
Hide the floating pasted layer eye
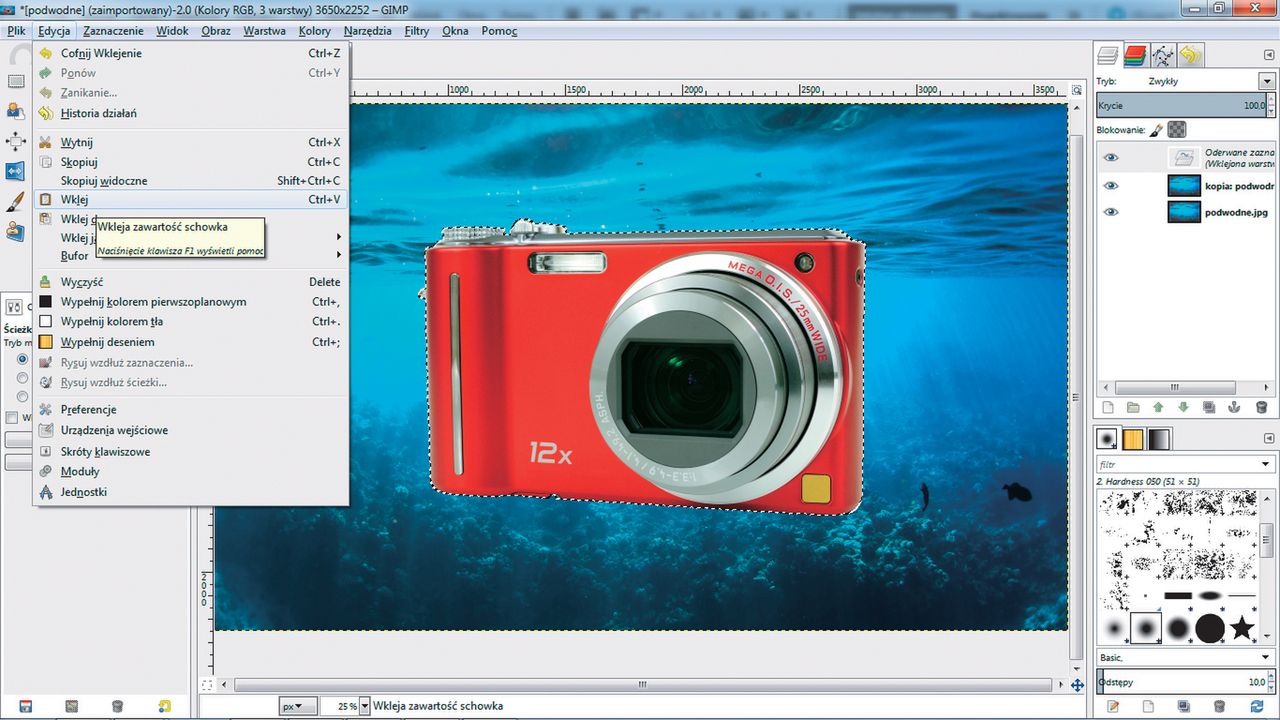pos(1110,158)
